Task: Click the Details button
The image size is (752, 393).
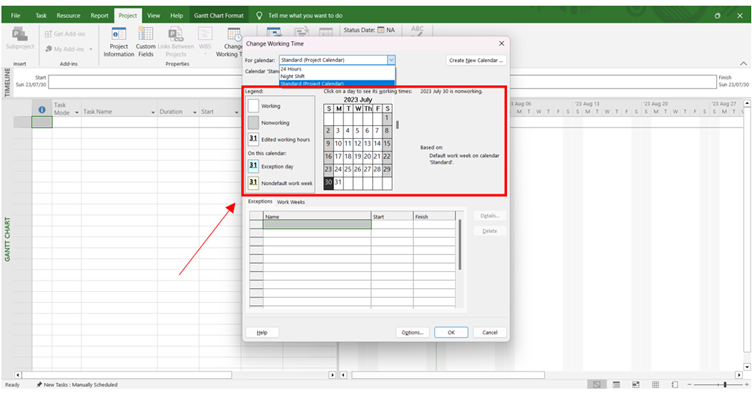Action: pos(490,215)
